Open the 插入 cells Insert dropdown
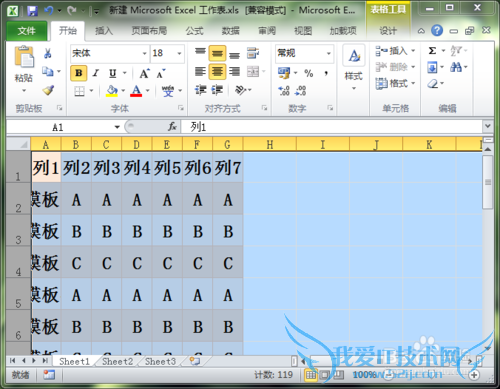Screen dimensions: 500x389 click(x=395, y=51)
